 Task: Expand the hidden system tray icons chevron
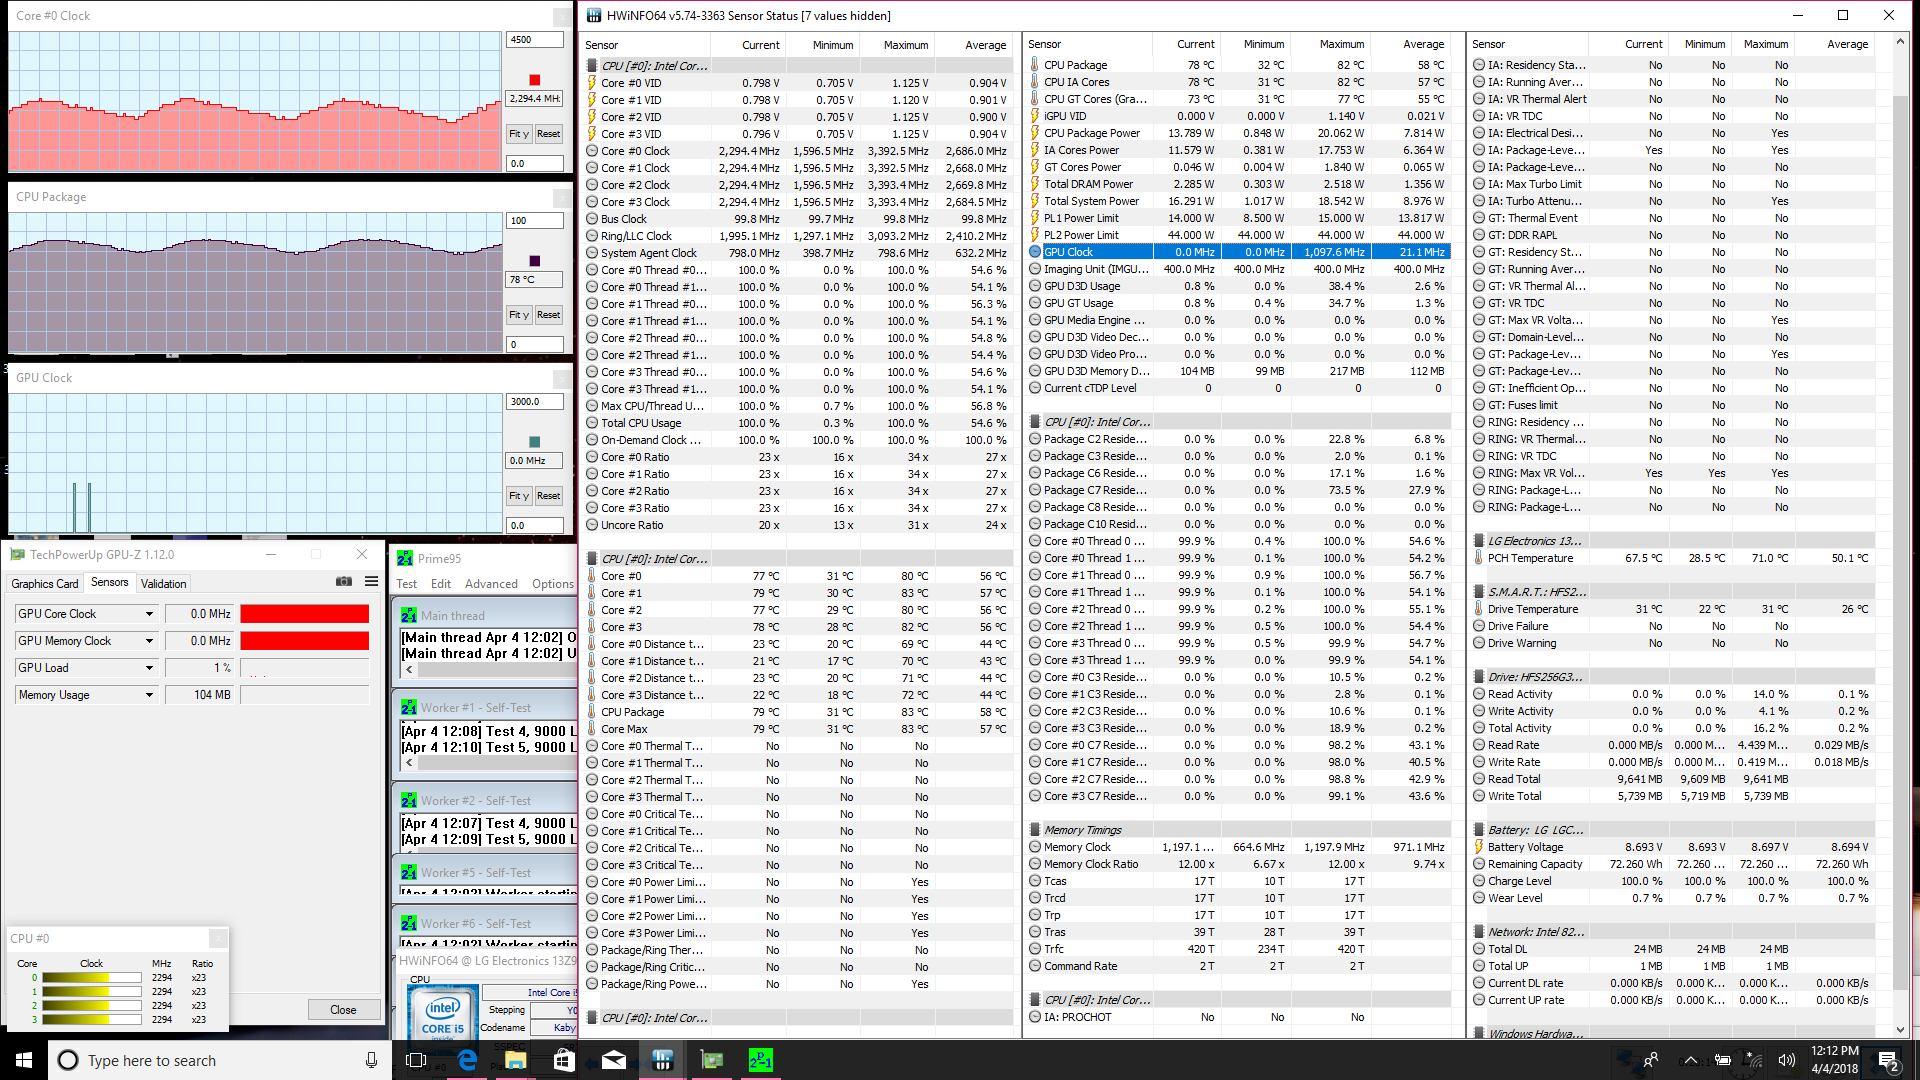tap(1690, 1060)
